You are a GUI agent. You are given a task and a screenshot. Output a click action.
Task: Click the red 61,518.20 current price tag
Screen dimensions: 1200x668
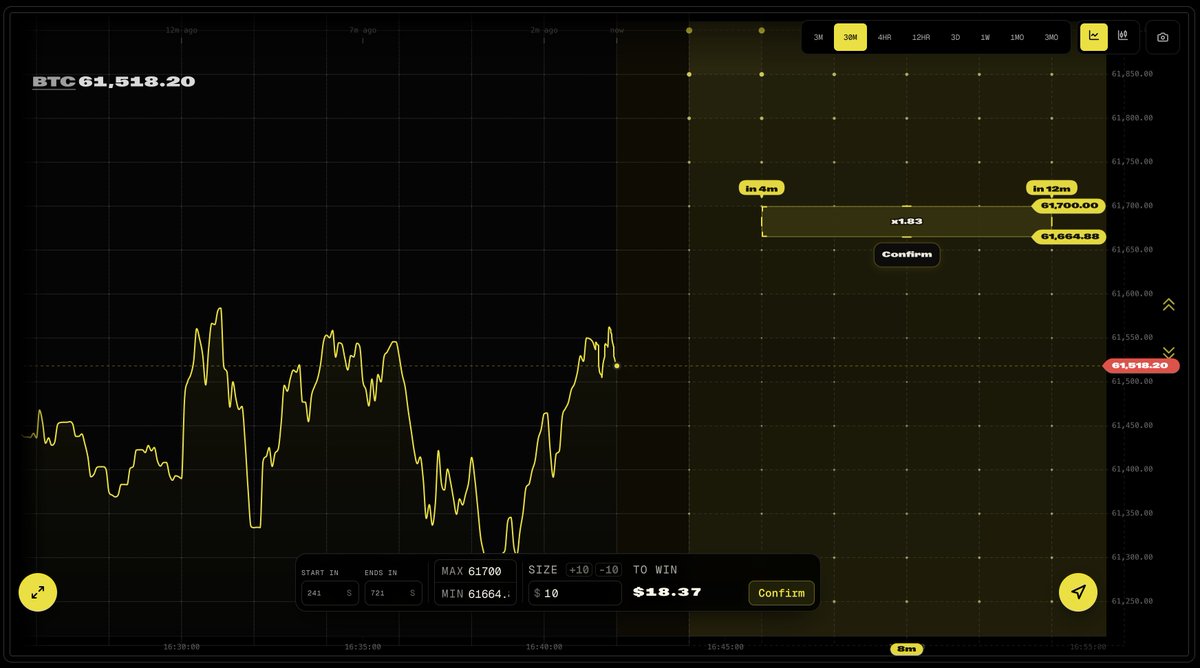pyautogui.click(x=1141, y=365)
